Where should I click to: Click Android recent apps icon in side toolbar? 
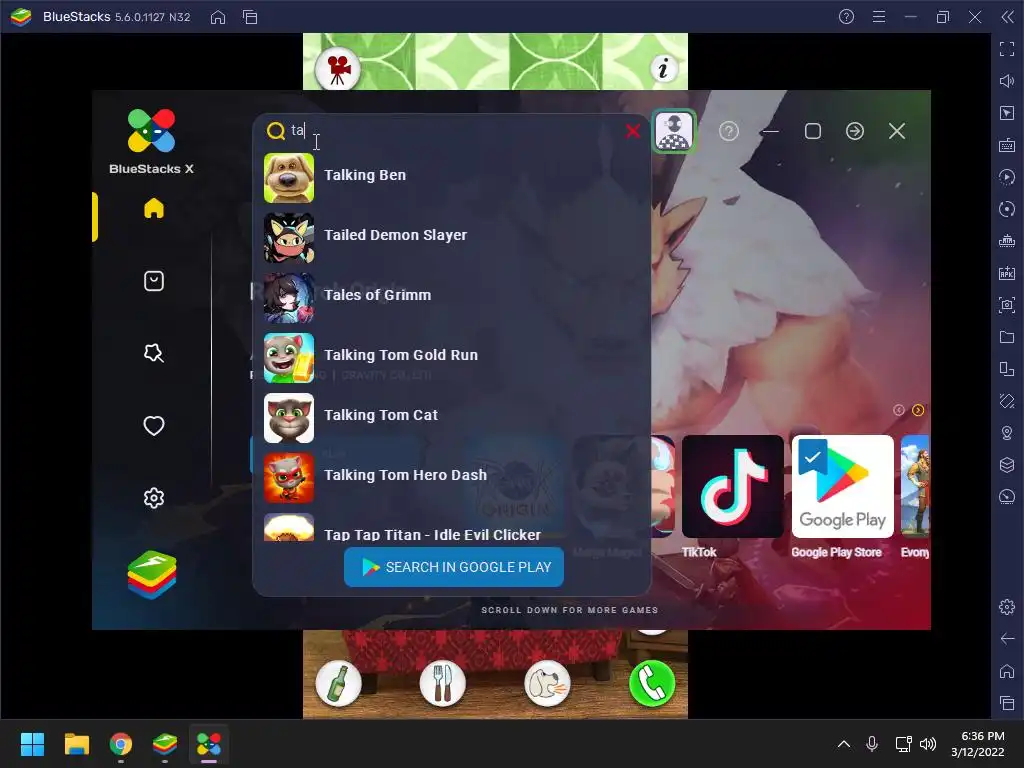[1007, 703]
